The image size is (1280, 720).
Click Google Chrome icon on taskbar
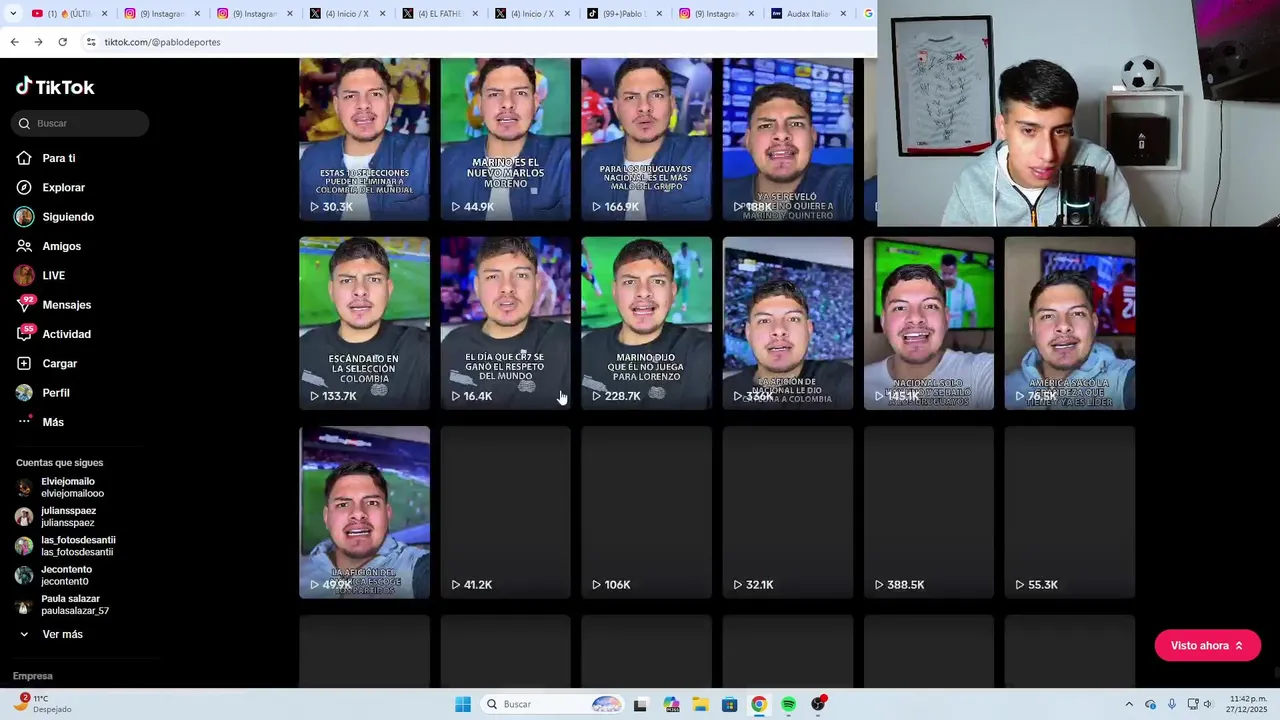pos(759,704)
